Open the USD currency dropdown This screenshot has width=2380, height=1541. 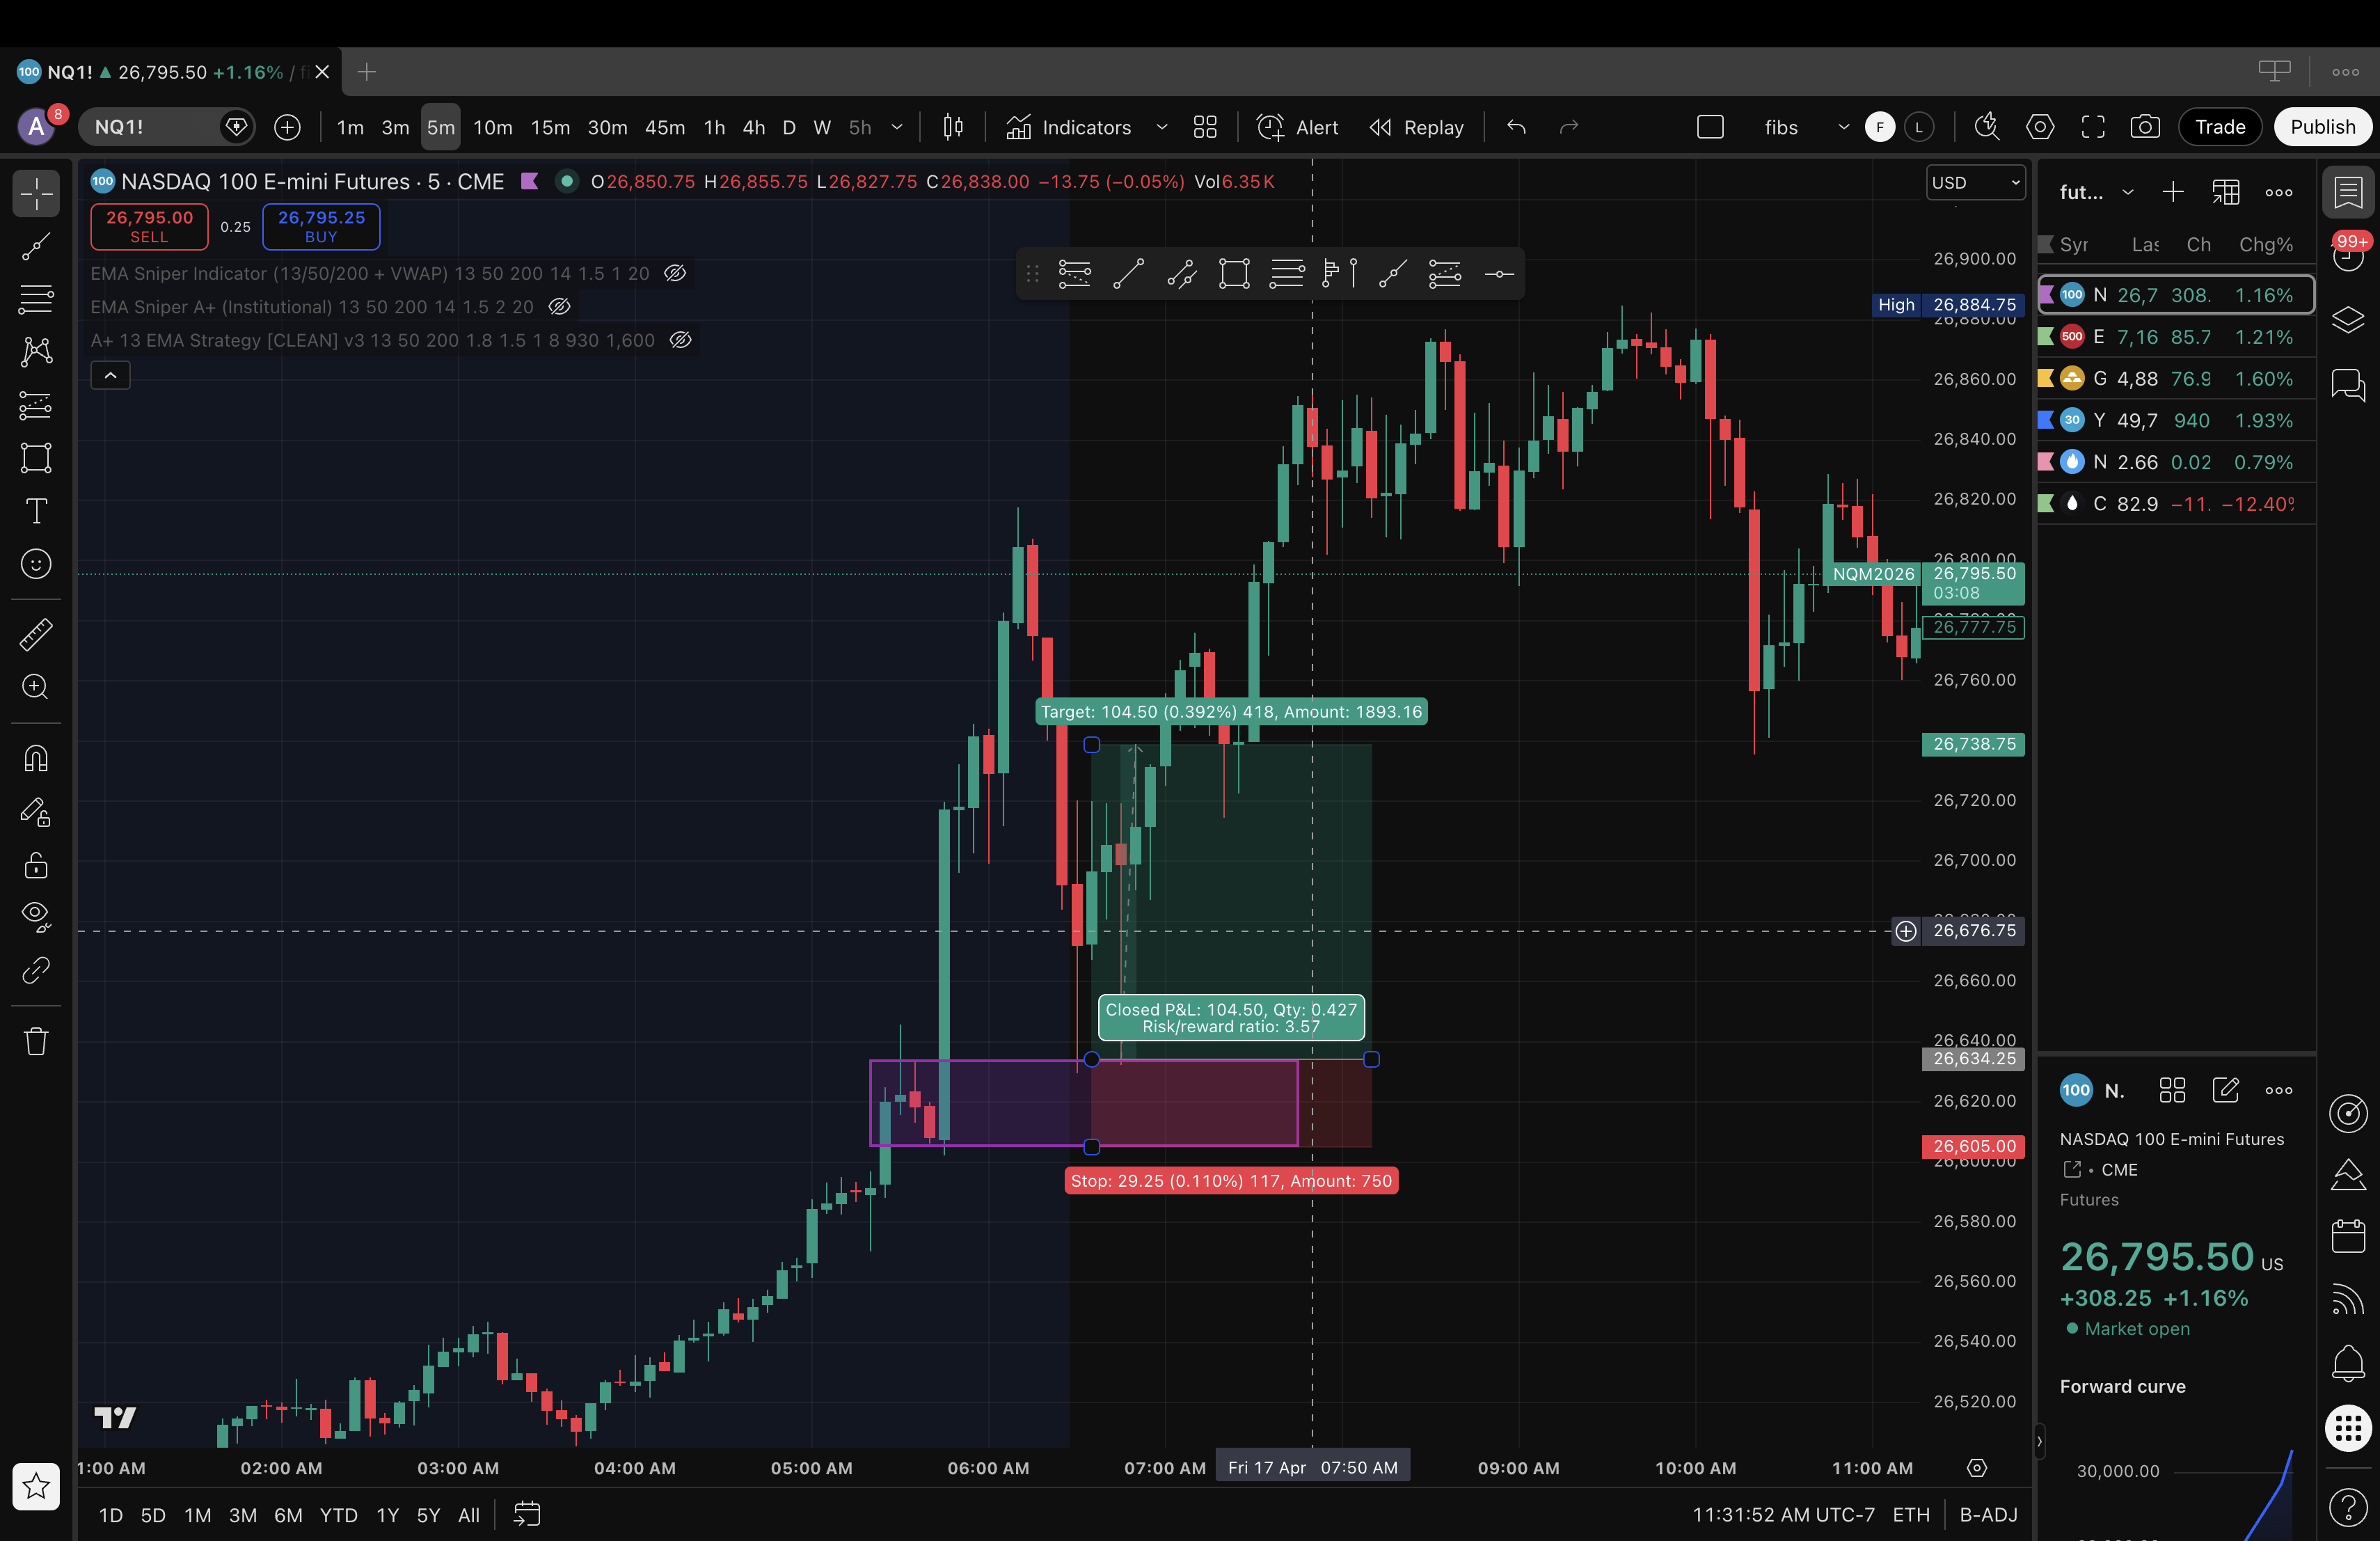(1975, 182)
